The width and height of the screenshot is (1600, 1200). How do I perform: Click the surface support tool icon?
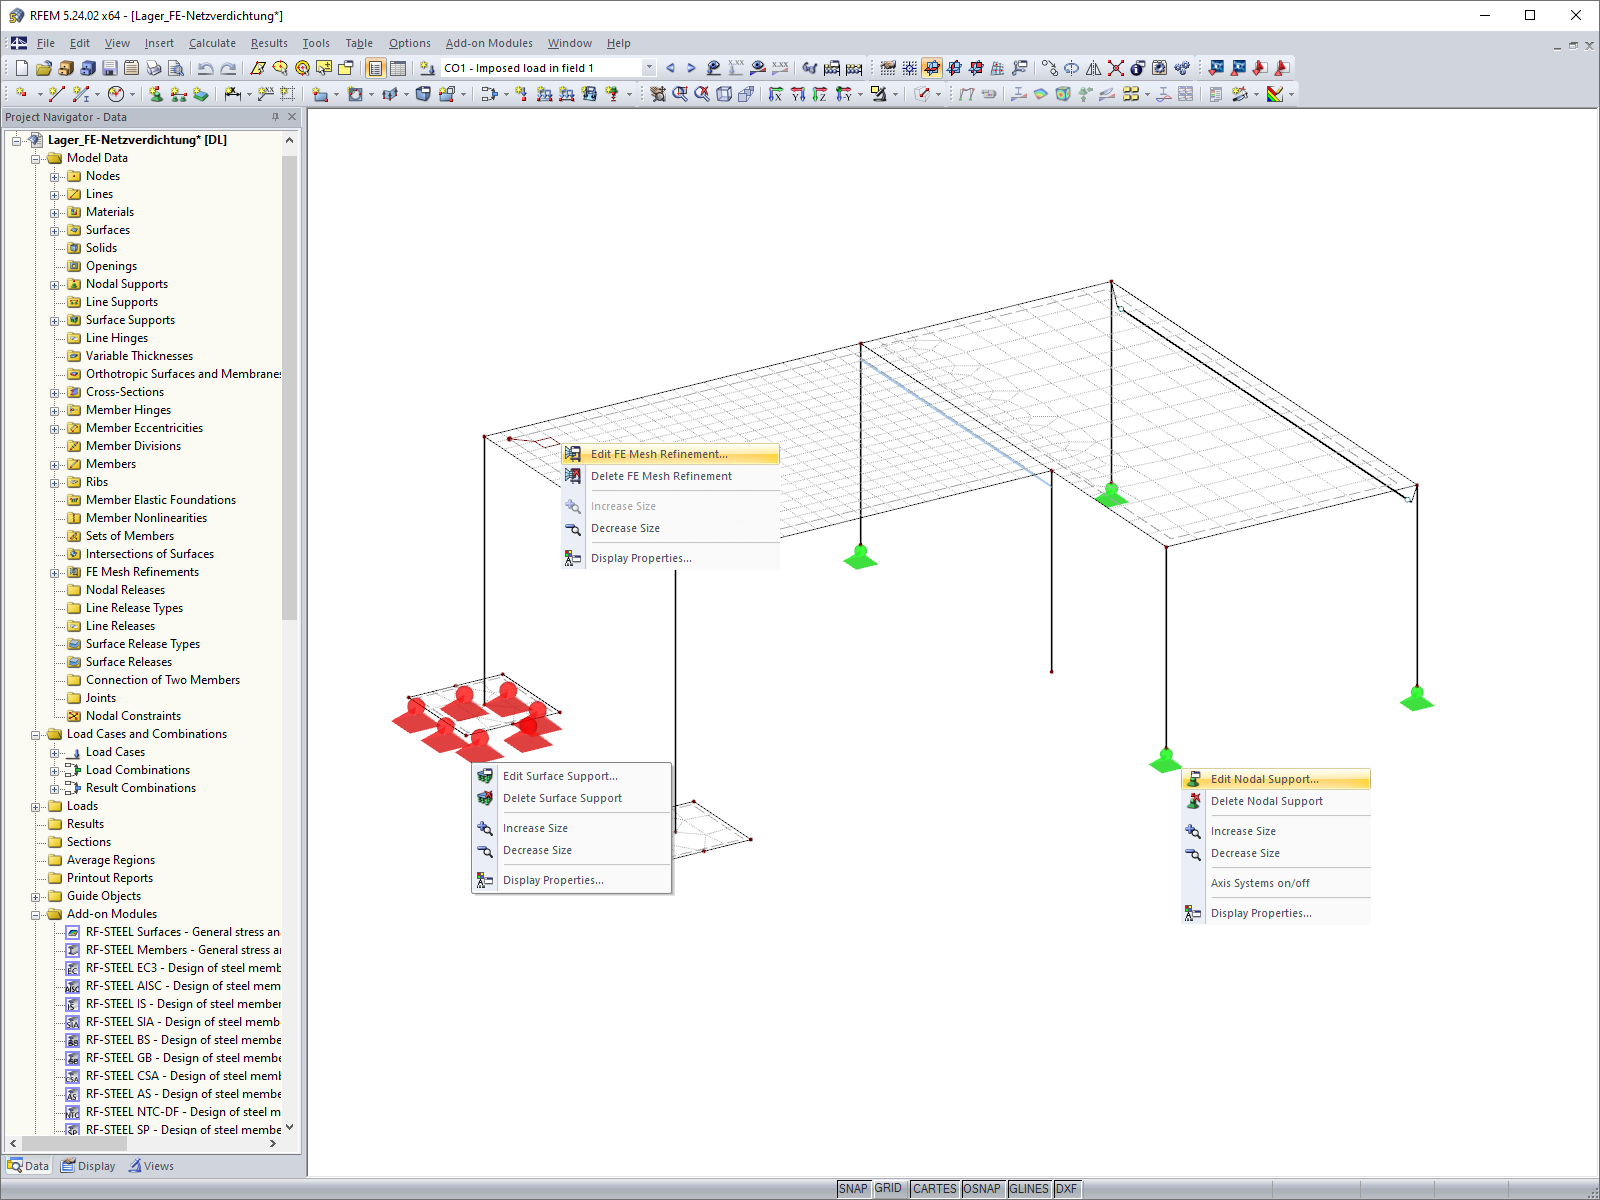[x=200, y=94]
